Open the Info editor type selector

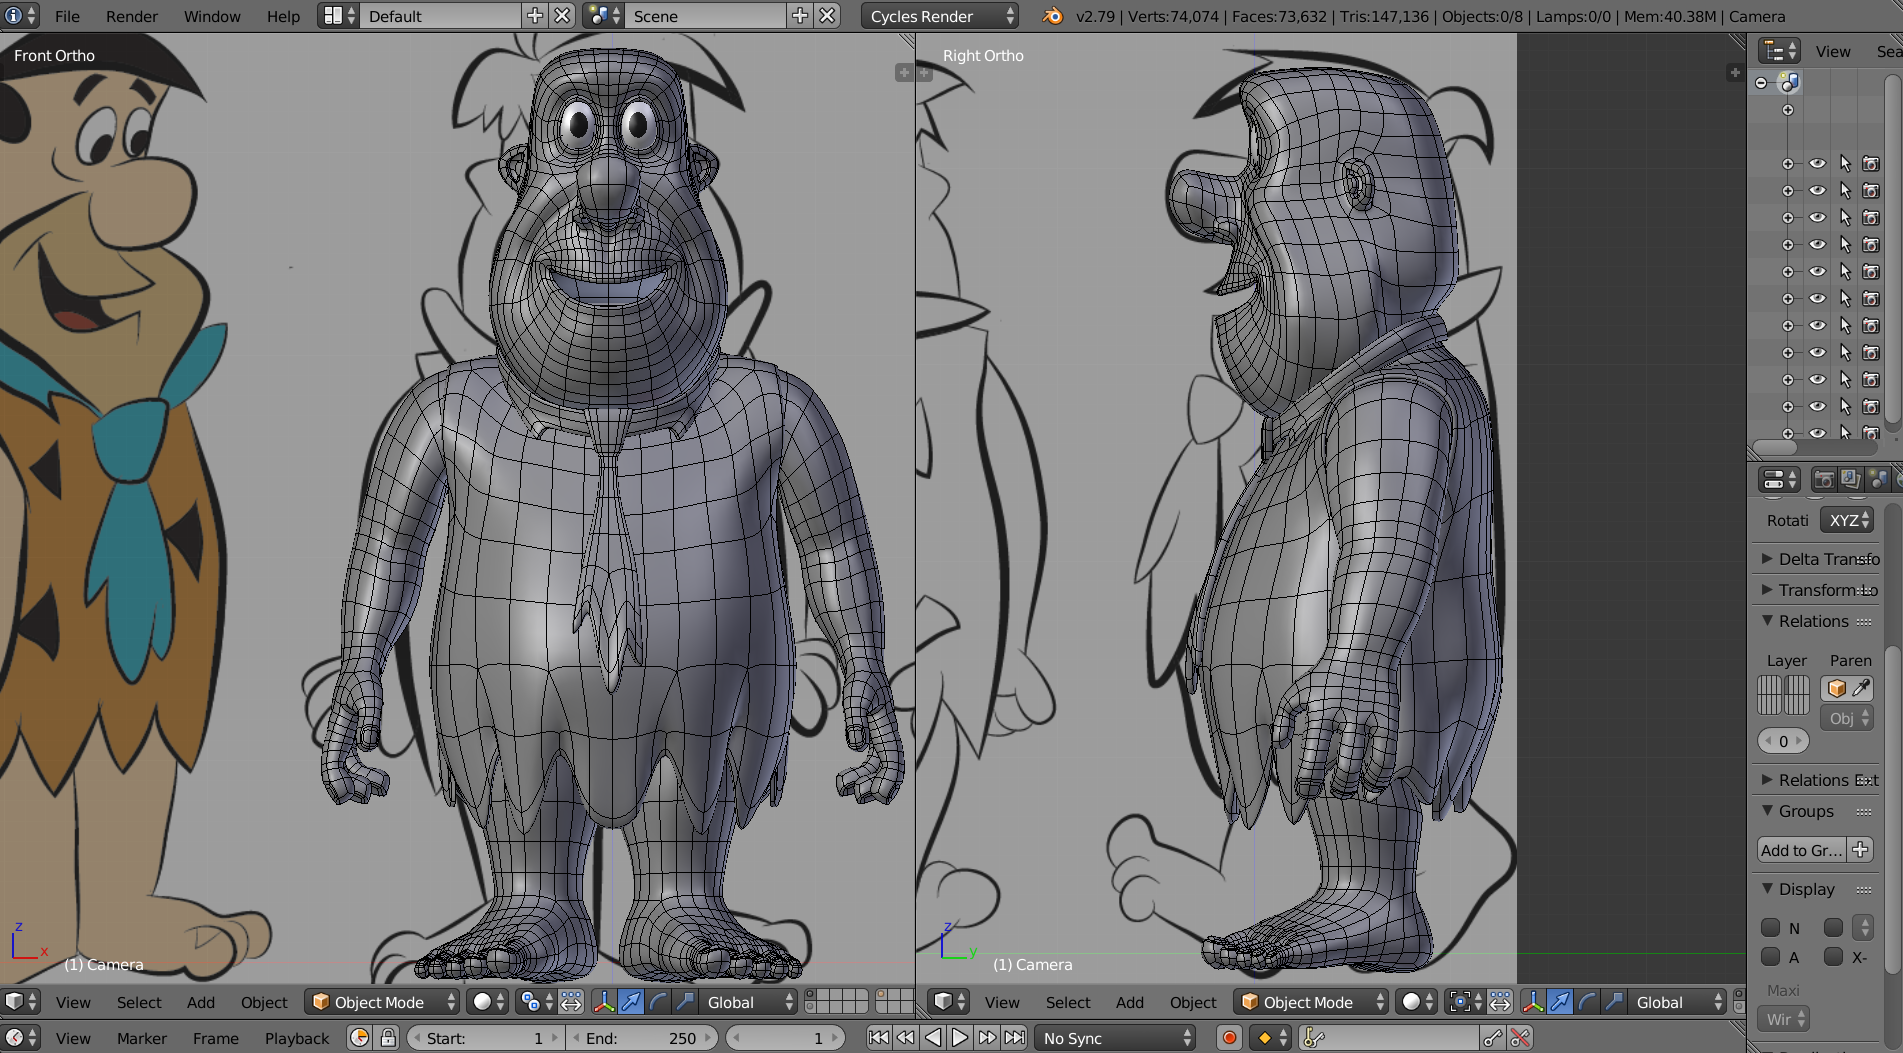(19, 16)
